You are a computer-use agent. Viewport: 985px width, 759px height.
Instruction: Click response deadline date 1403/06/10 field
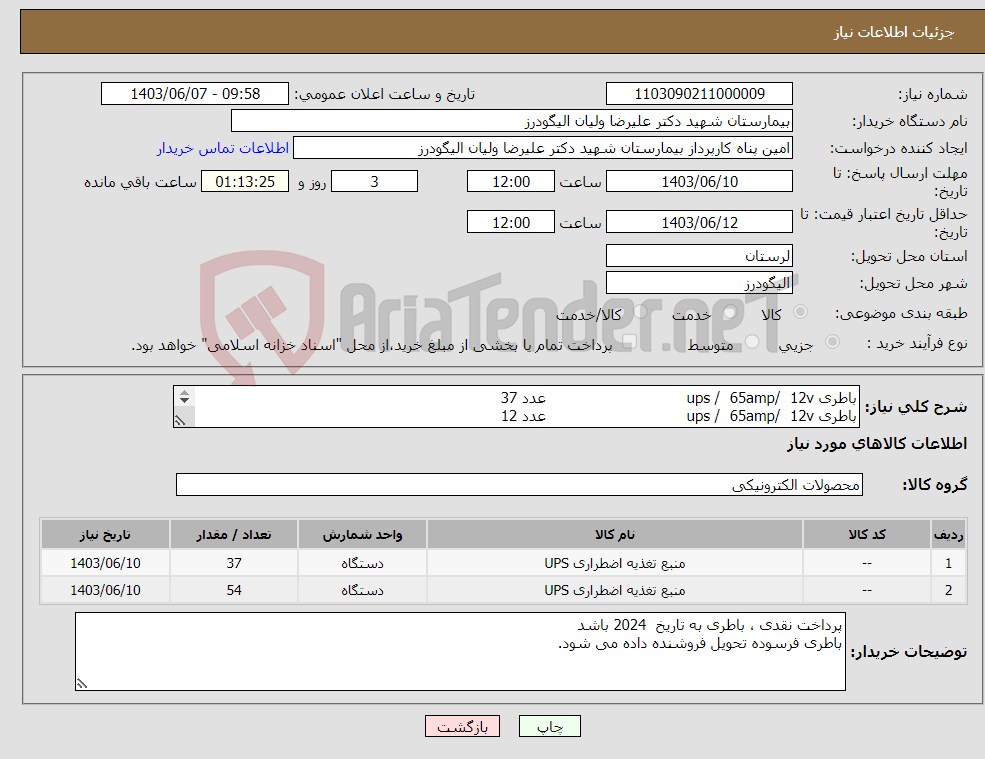click(699, 182)
